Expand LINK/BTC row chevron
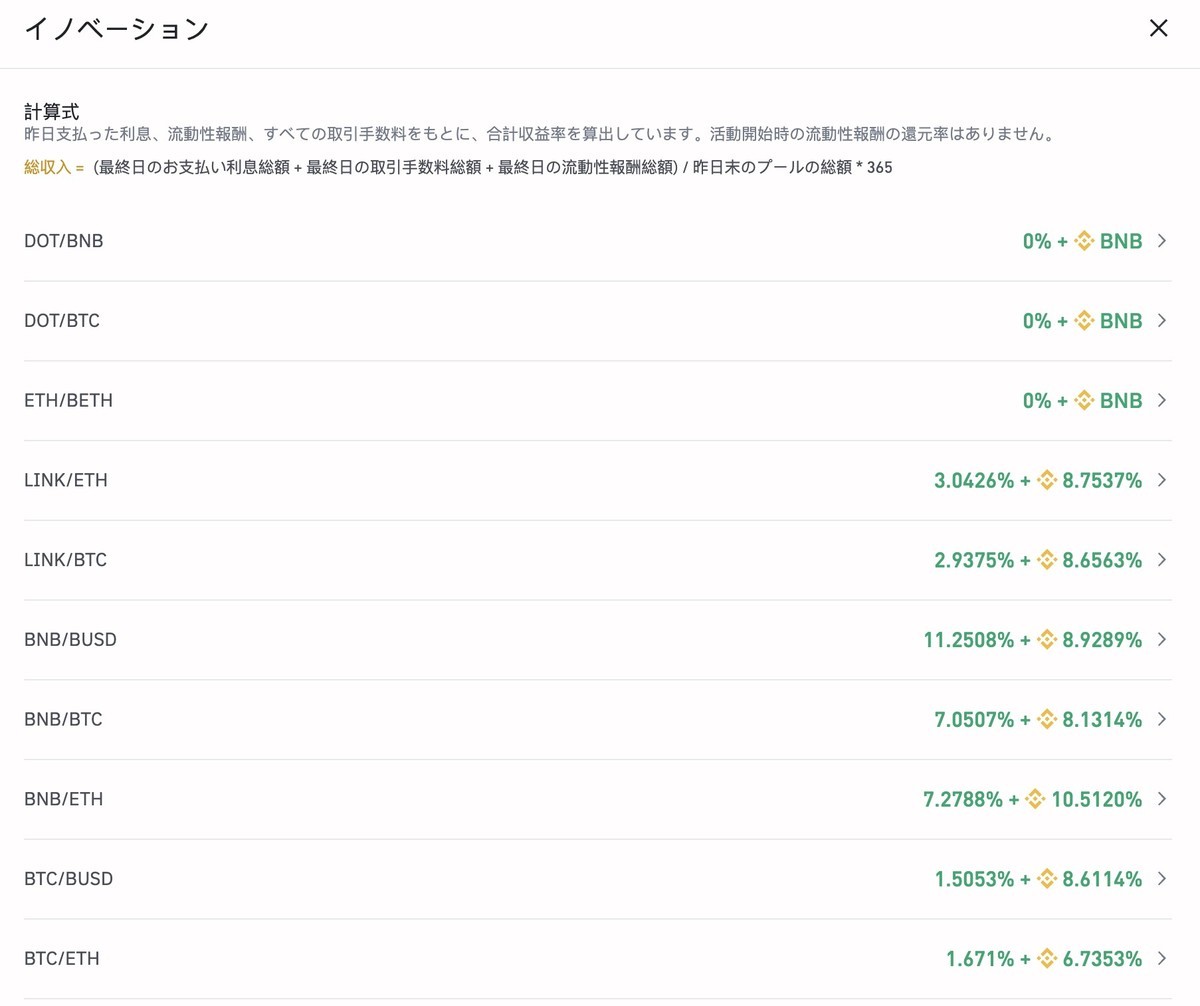 (x=1162, y=560)
